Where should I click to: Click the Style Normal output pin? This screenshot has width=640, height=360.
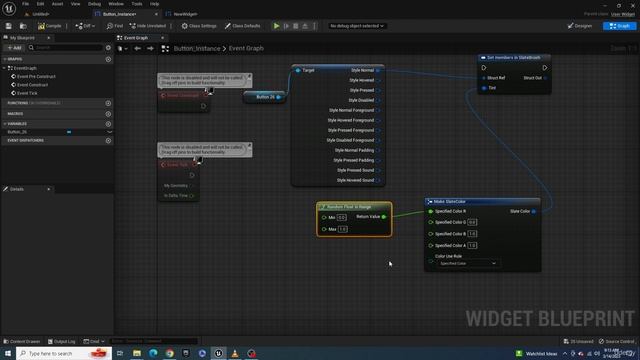(378, 70)
